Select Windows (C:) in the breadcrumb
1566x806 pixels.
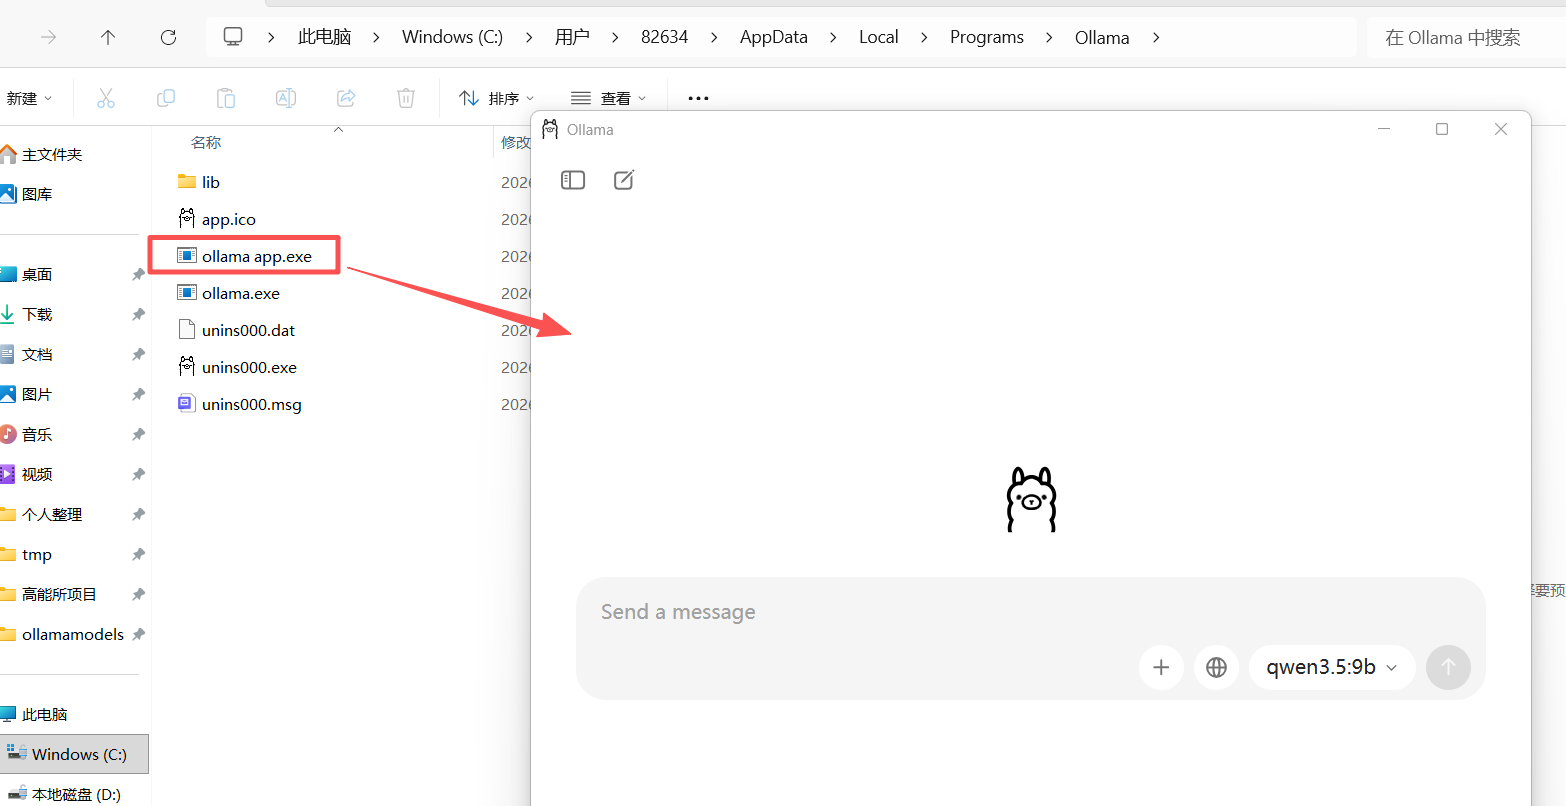coord(452,37)
